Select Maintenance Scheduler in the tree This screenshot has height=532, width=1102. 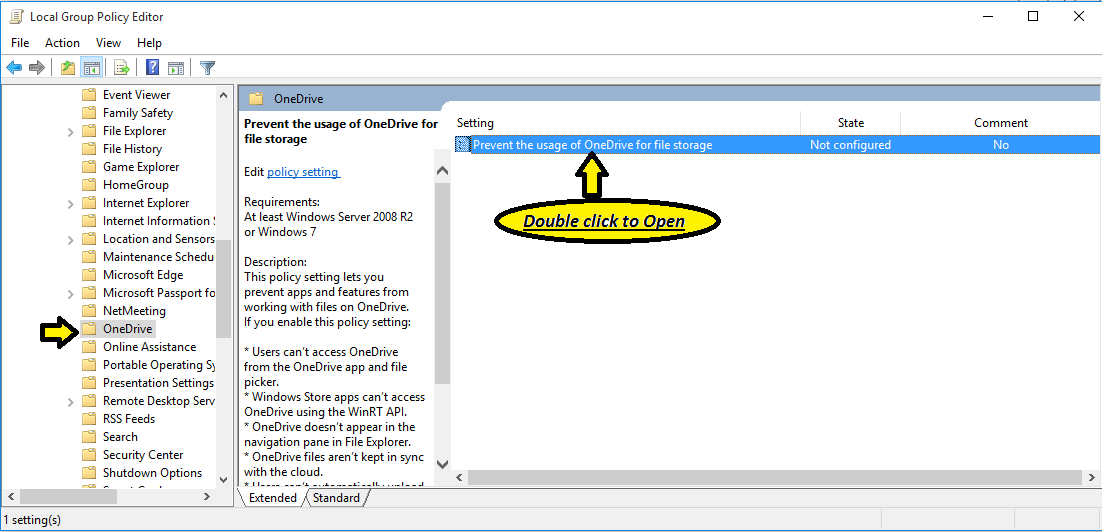click(158, 257)
